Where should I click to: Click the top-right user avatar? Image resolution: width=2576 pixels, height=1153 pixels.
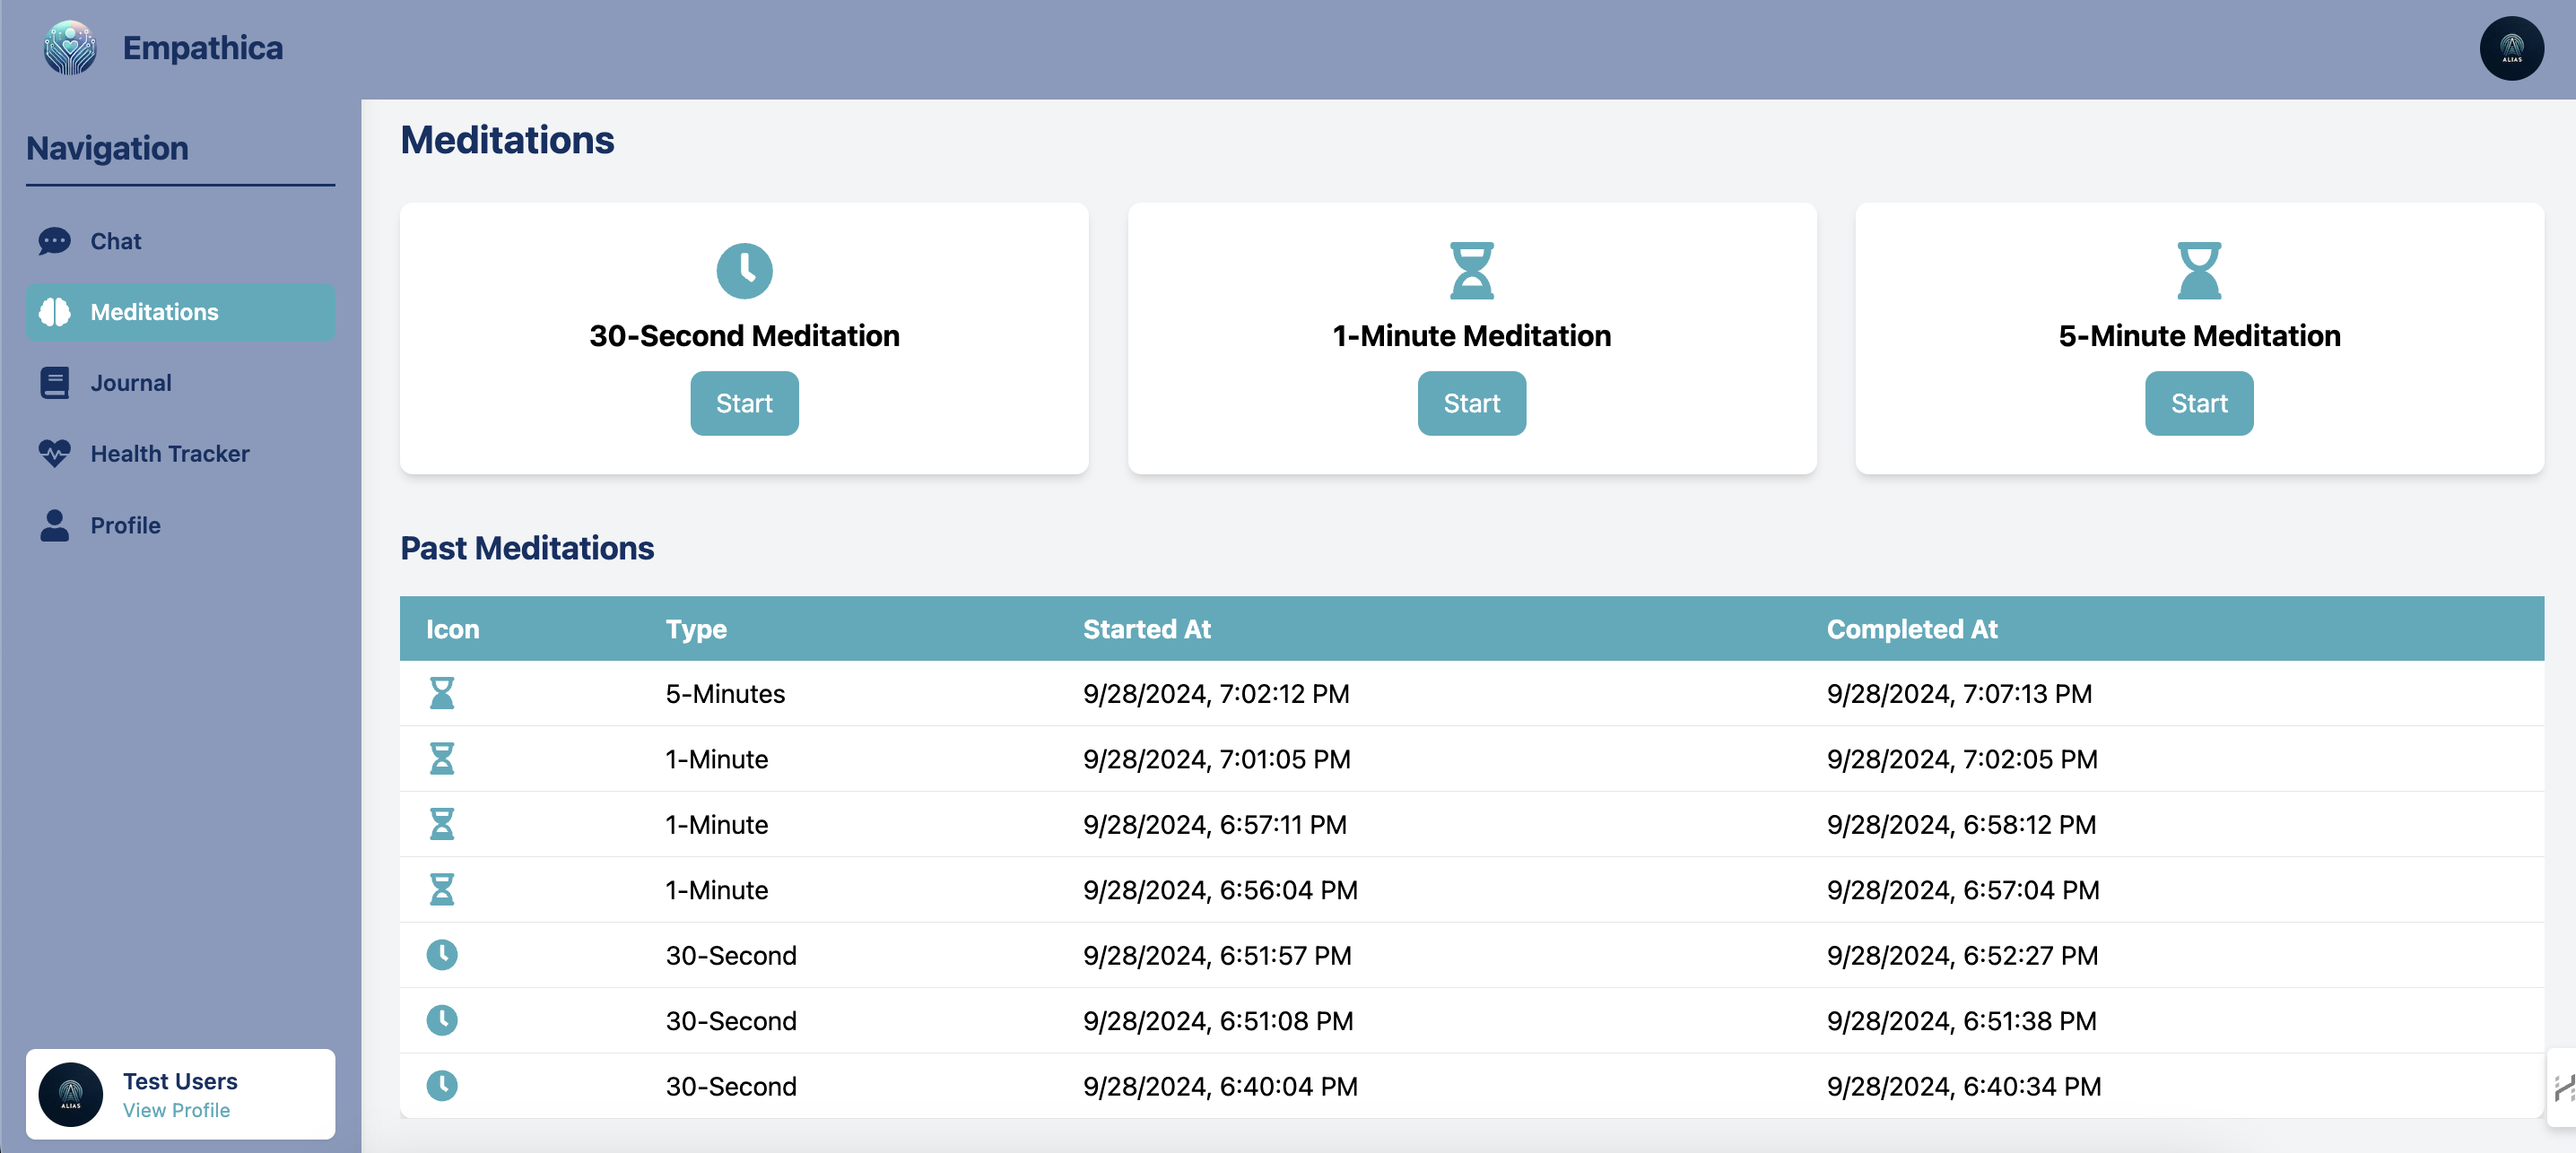tap(2510, 48)
